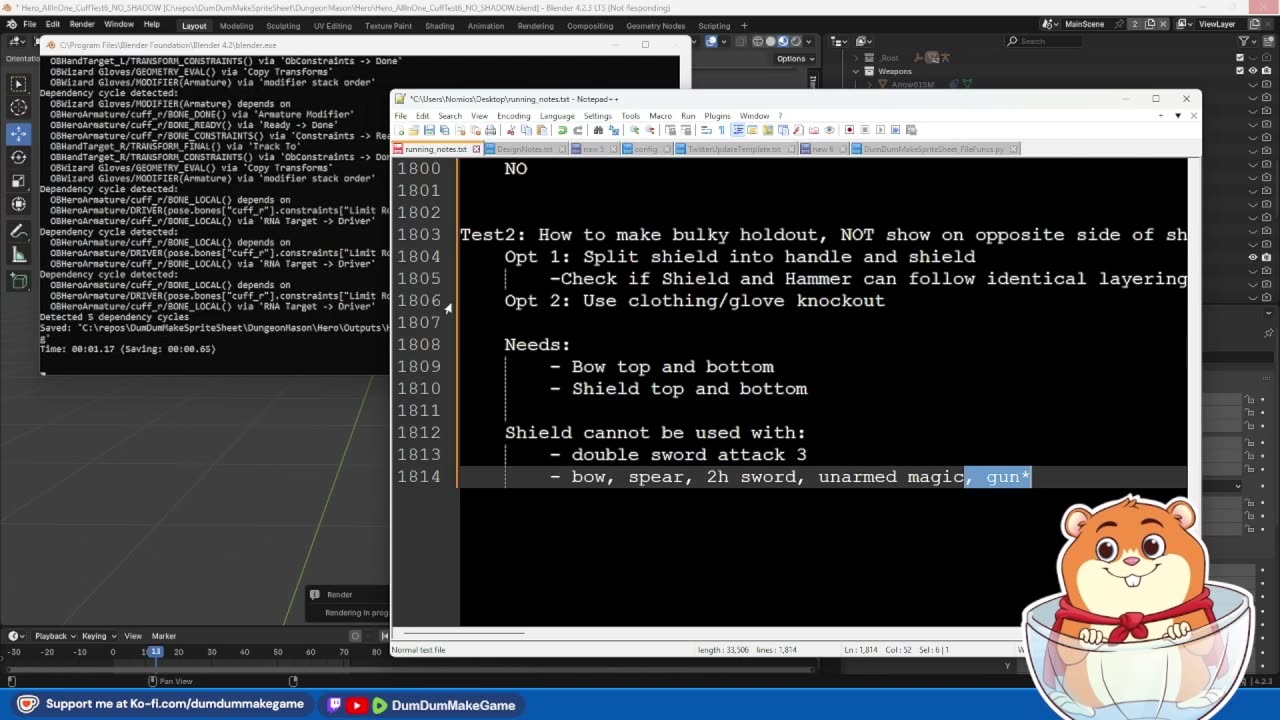Expand the Arrow01SM object in outliner
This screenshot has width=1280, height=720.
(x=869, y=84)
